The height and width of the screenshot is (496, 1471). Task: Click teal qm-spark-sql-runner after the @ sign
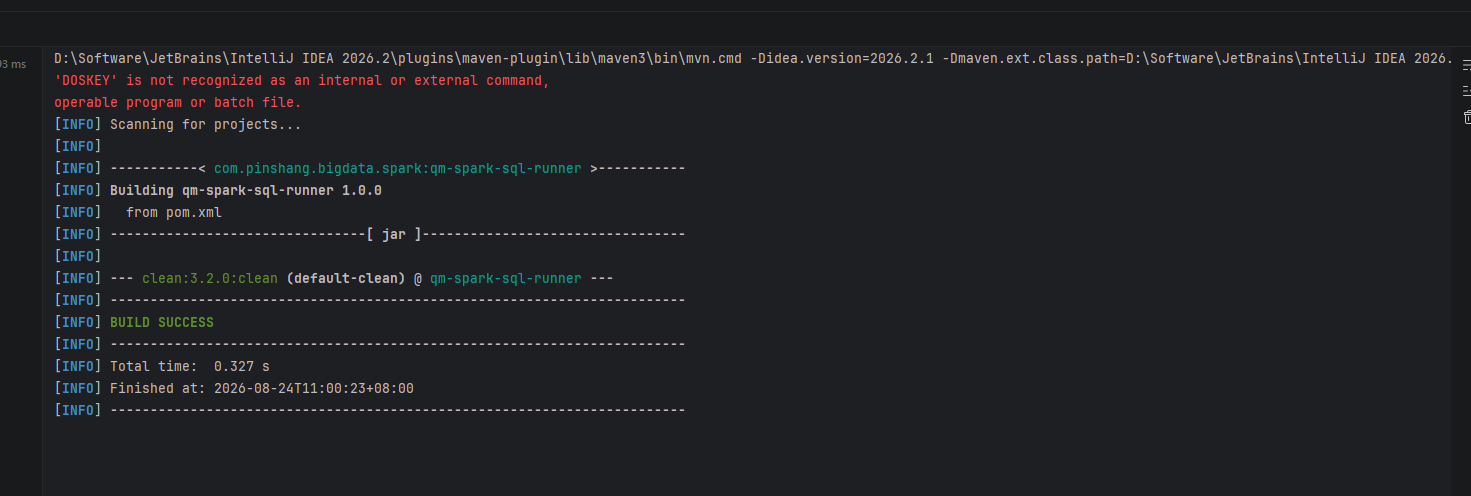505,278
